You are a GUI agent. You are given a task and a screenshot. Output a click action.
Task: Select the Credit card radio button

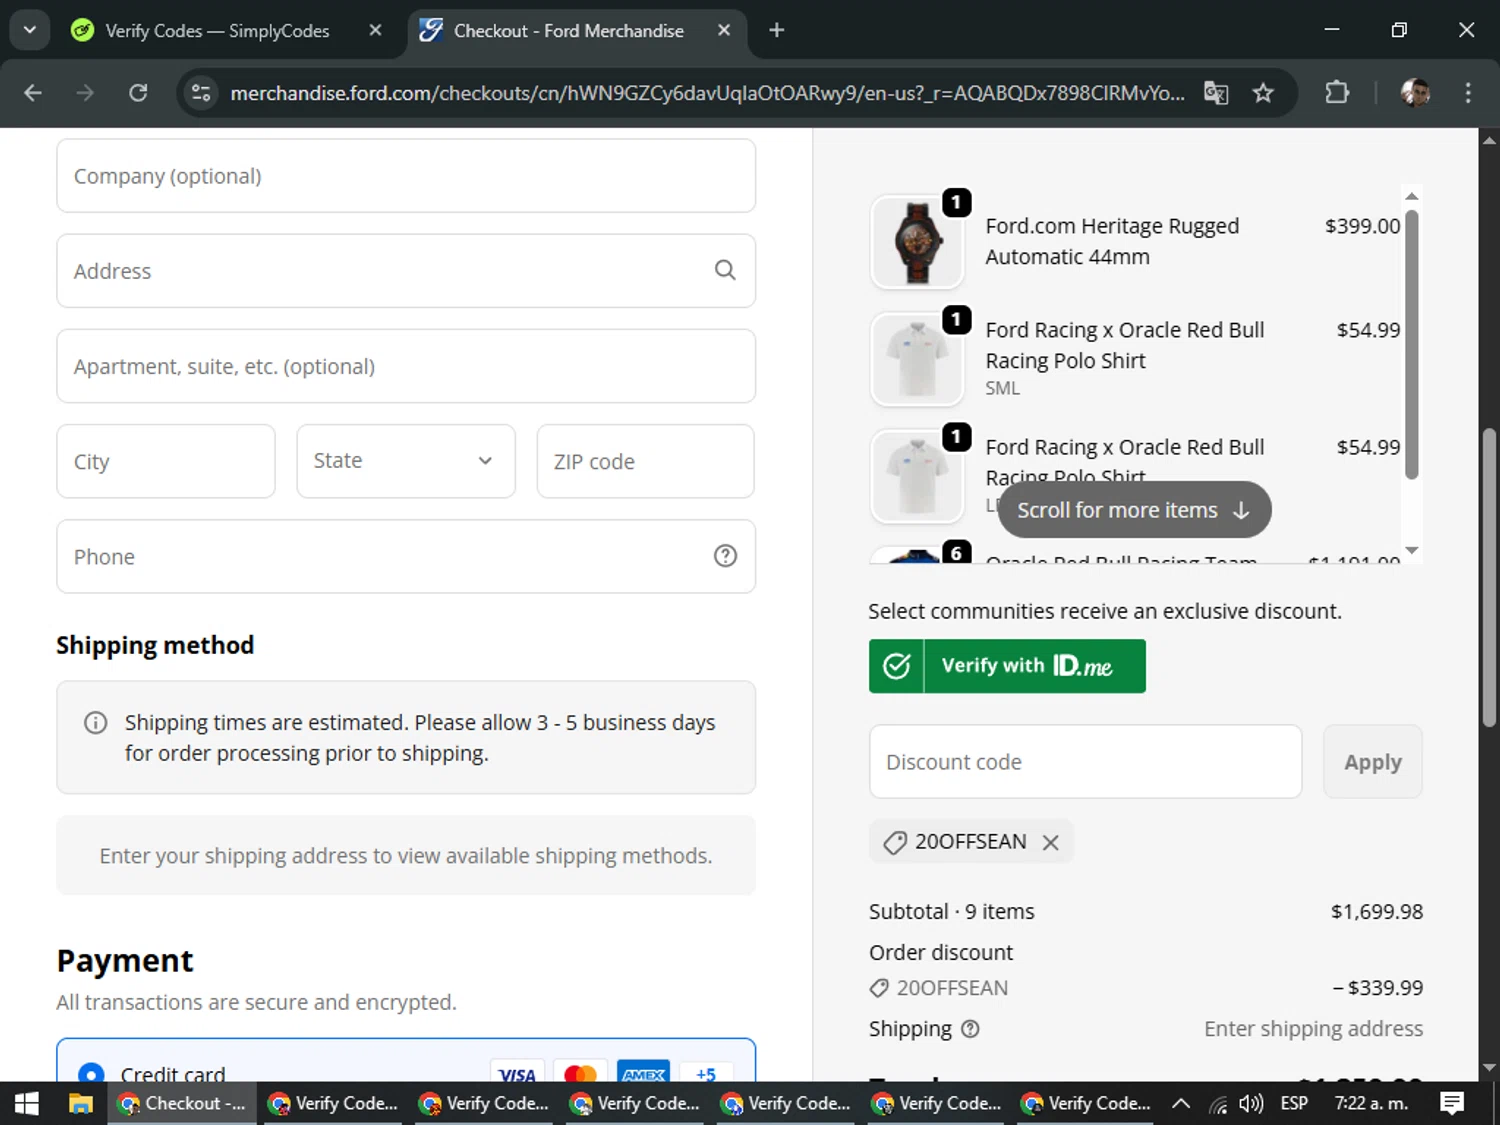[91, 1074]
